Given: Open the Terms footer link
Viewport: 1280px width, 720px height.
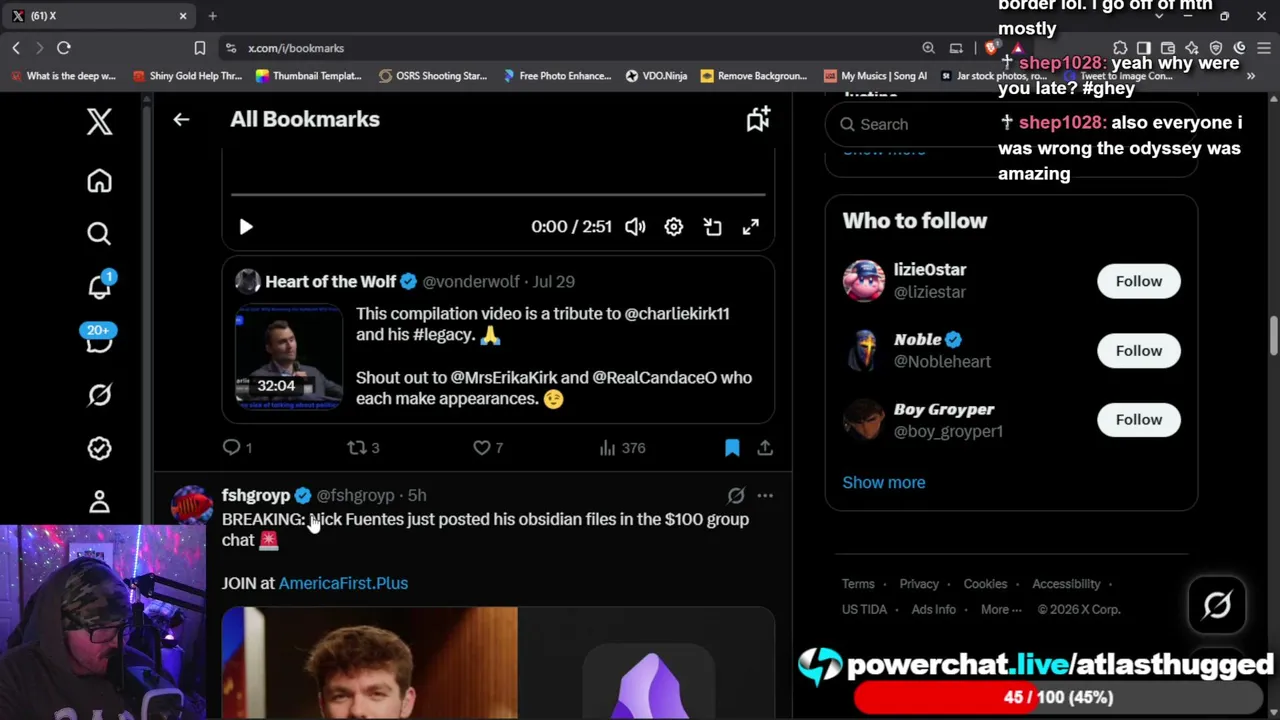Looking at the screenshot, I should [858, 584].
